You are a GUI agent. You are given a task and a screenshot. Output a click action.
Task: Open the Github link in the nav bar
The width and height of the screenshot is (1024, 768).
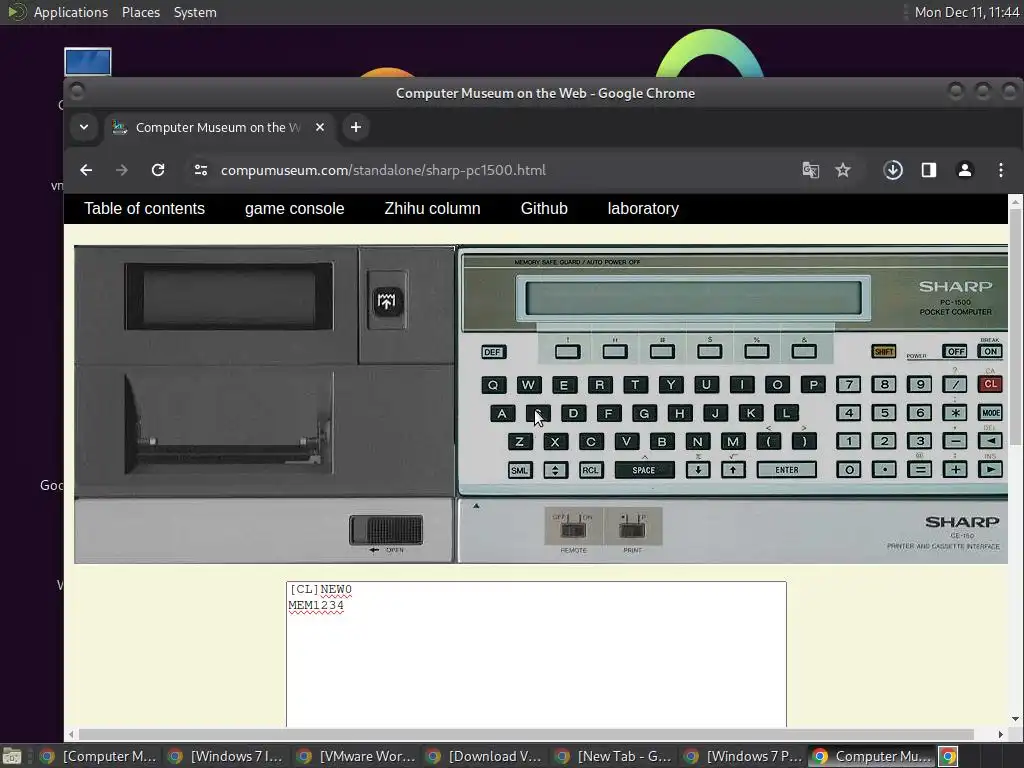pyautogui.click(x=544, y=209)
